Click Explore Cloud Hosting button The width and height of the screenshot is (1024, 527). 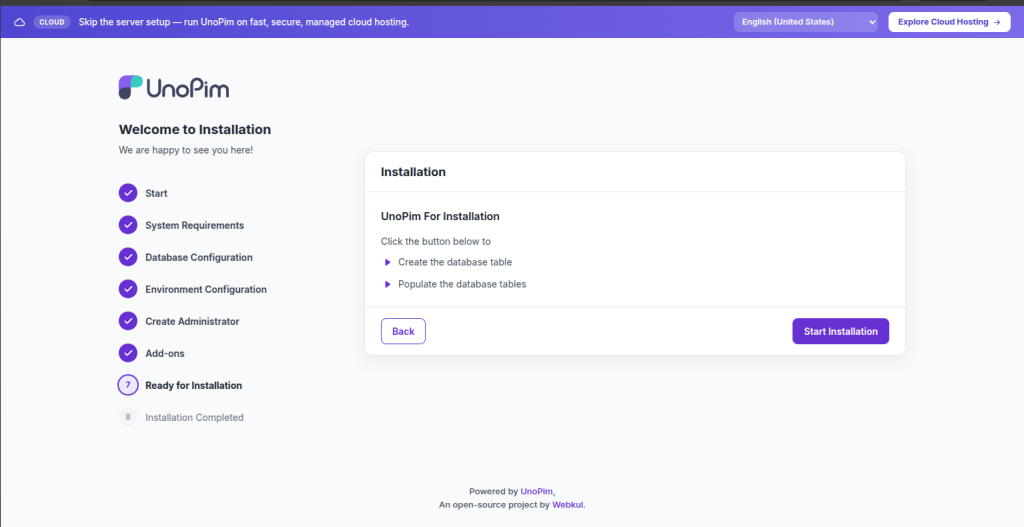949,22
